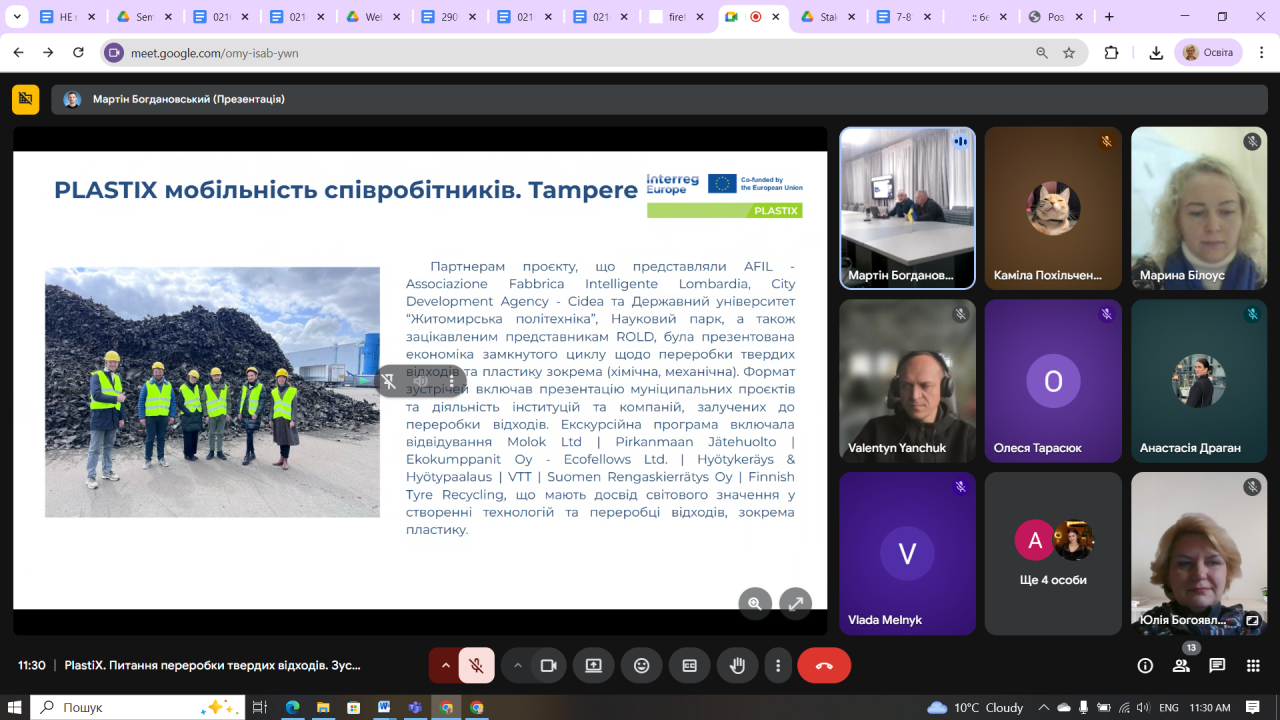The height and width of the screenshot is (720, 1280).
Task: Toggle the camera on or off
Action: [548, 666]
